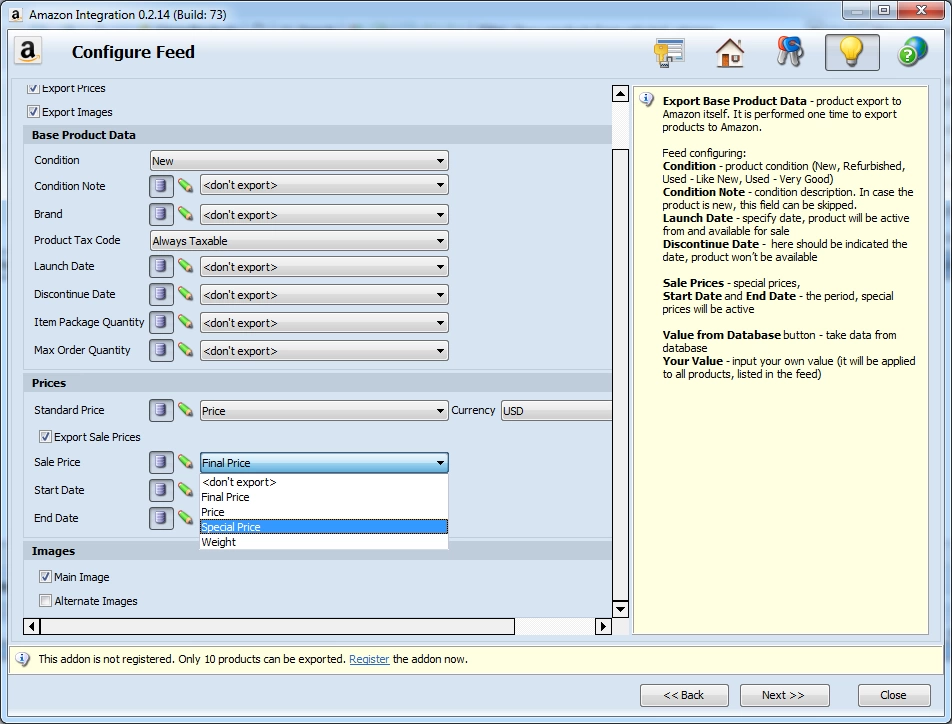Click the horizontal scrollbar left arrow

32,626
